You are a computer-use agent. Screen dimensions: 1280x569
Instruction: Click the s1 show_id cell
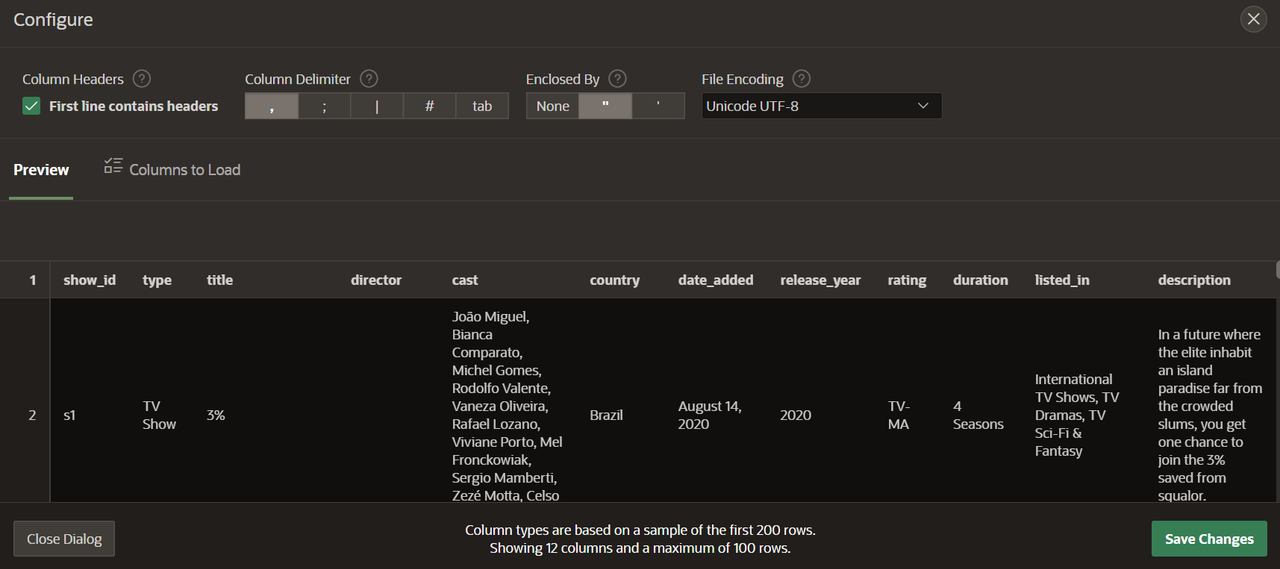click(x=69, y=415)
